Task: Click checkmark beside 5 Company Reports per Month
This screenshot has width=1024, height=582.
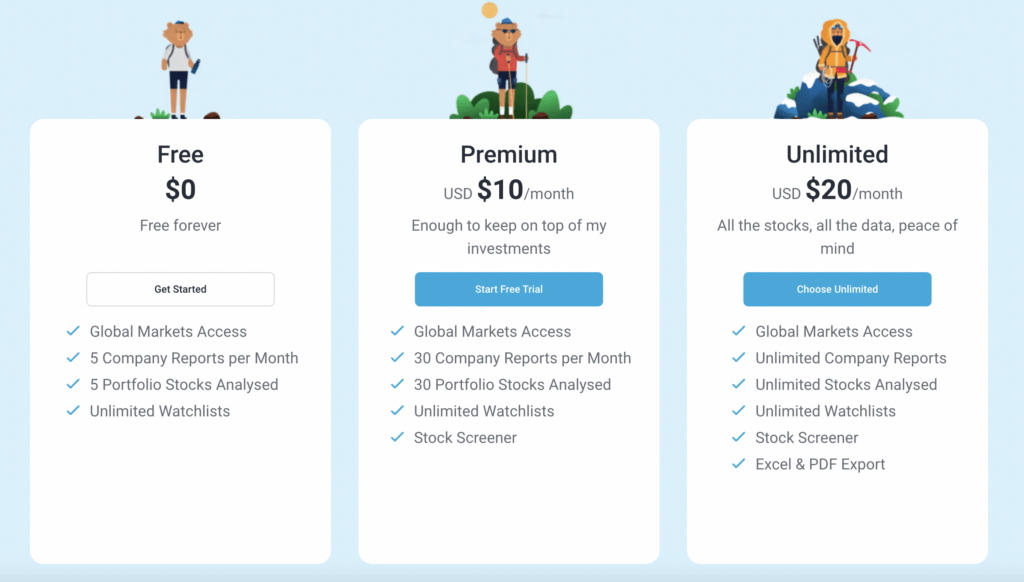Action: tap(73, 358)
